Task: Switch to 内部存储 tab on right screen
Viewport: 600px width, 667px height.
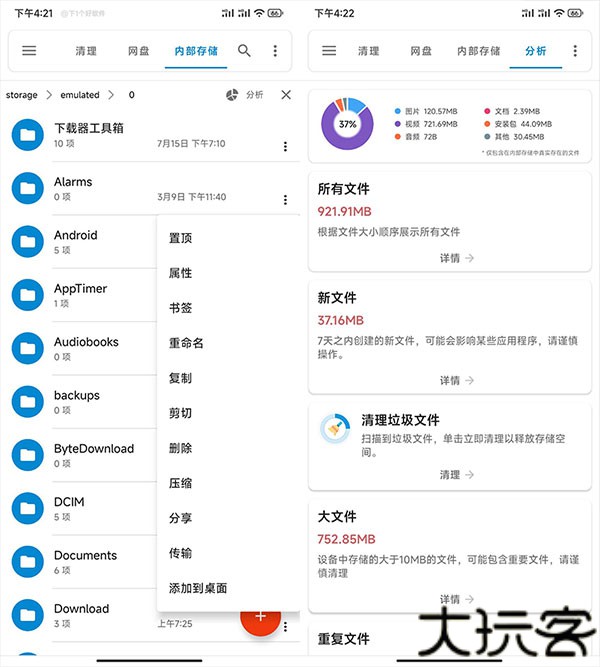Action: pos(479,51)
